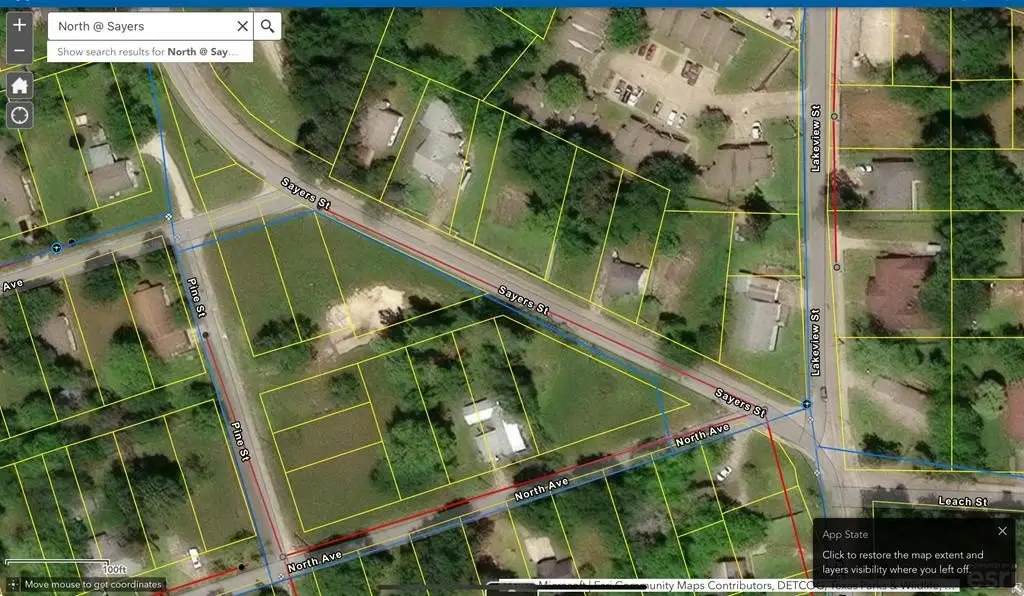Image resolution: width=1024 pixels, height=596 pixels.
Task: Run search with magnifying glass icon
Action: [268, 26]
